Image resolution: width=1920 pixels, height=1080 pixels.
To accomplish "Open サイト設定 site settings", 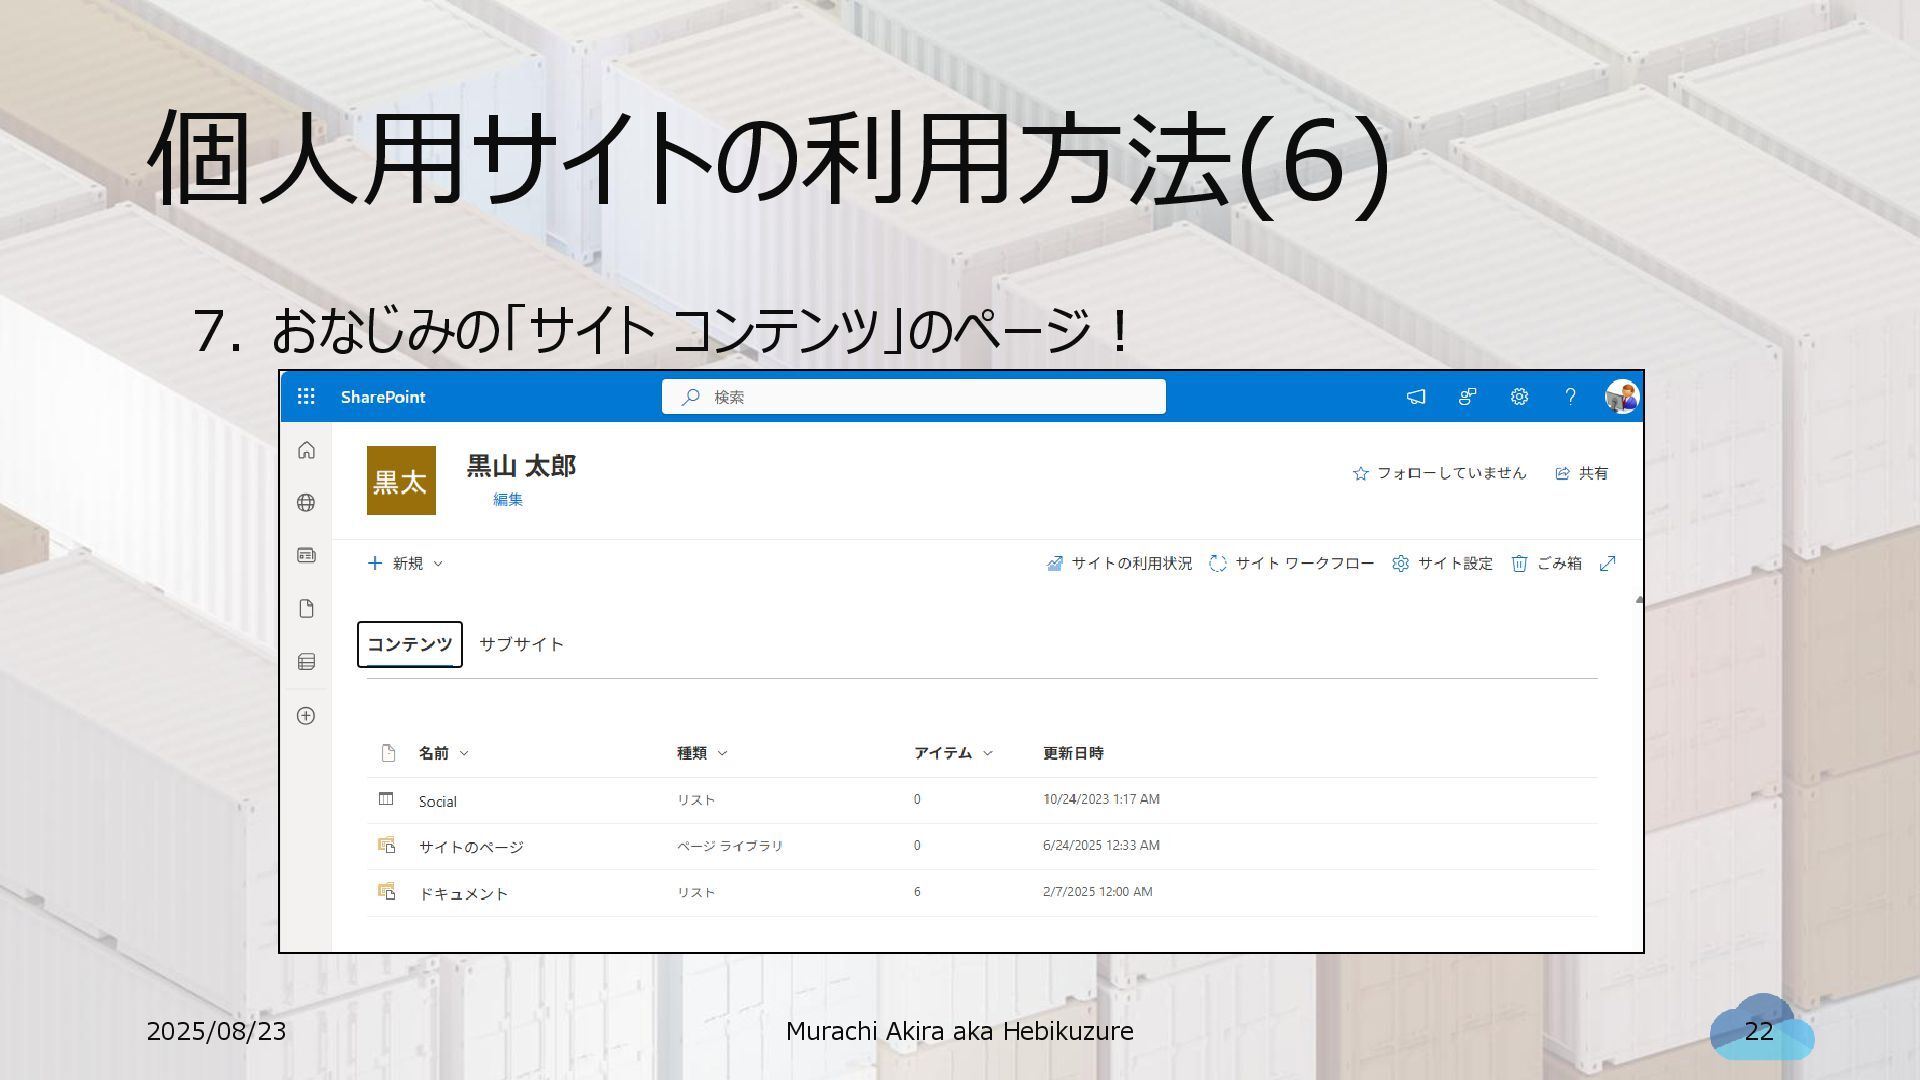I will pyautogui.click(x=1442, y=563).
